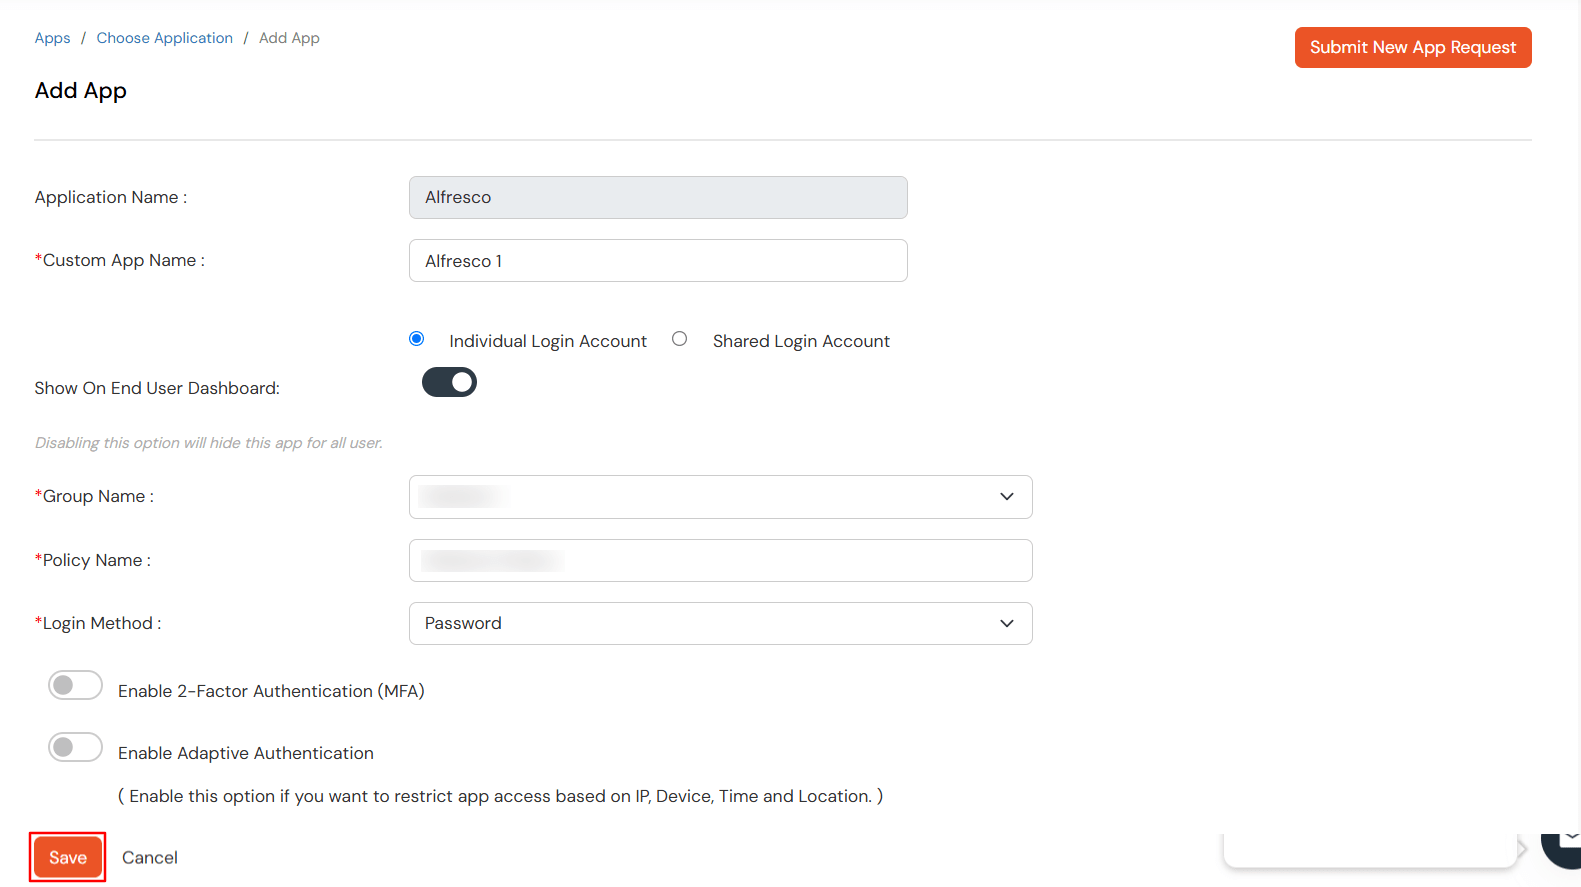
Task: Click the Individual Login Account label
Action: point(548,341)
